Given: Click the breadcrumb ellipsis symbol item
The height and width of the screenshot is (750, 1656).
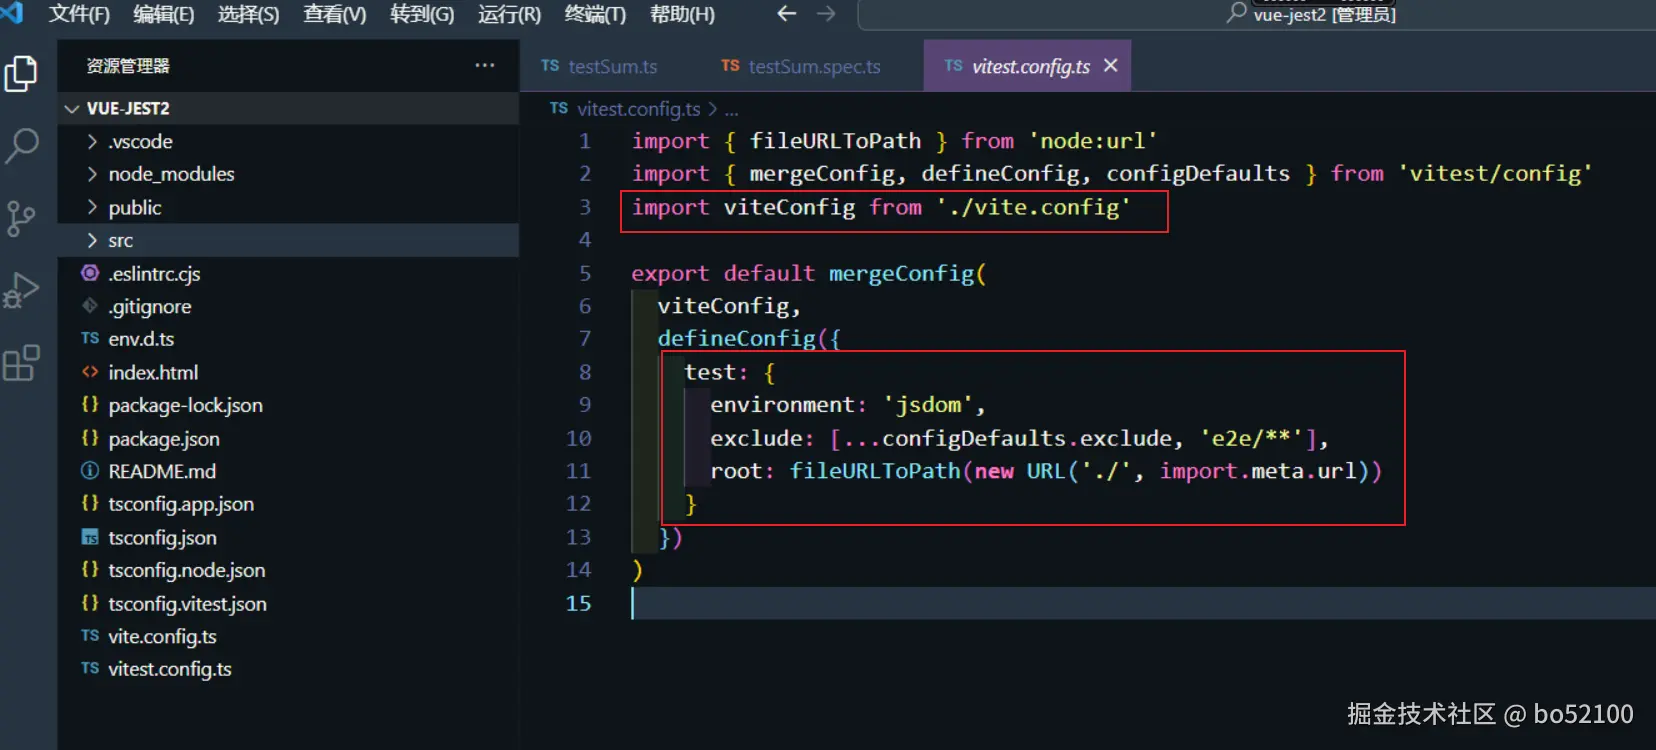Looking at the screenshot, I should 731,110.
